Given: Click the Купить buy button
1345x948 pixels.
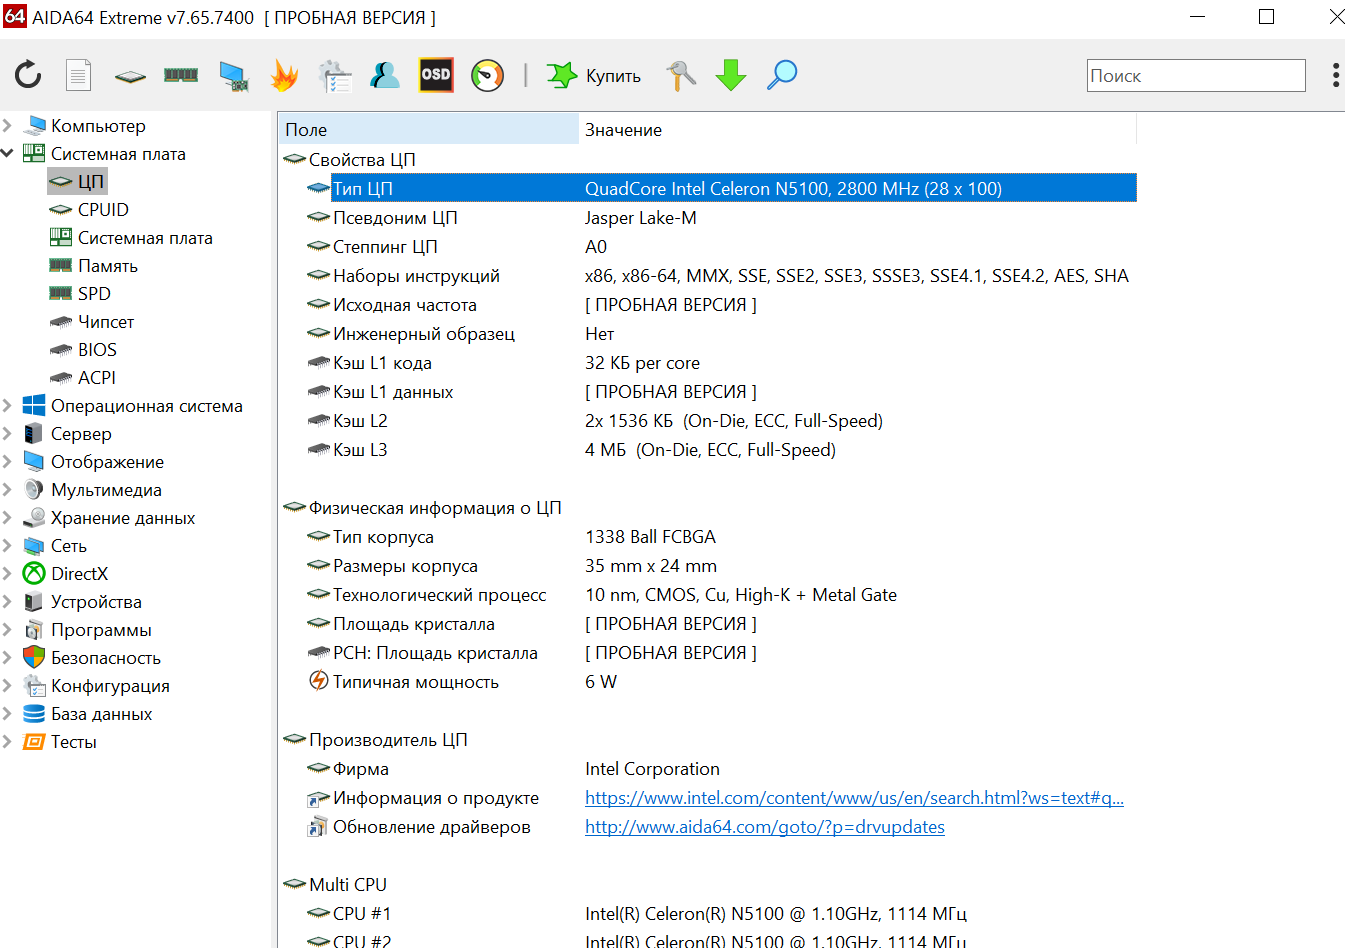Looking at the screenshot, I should tap(594, 75).
